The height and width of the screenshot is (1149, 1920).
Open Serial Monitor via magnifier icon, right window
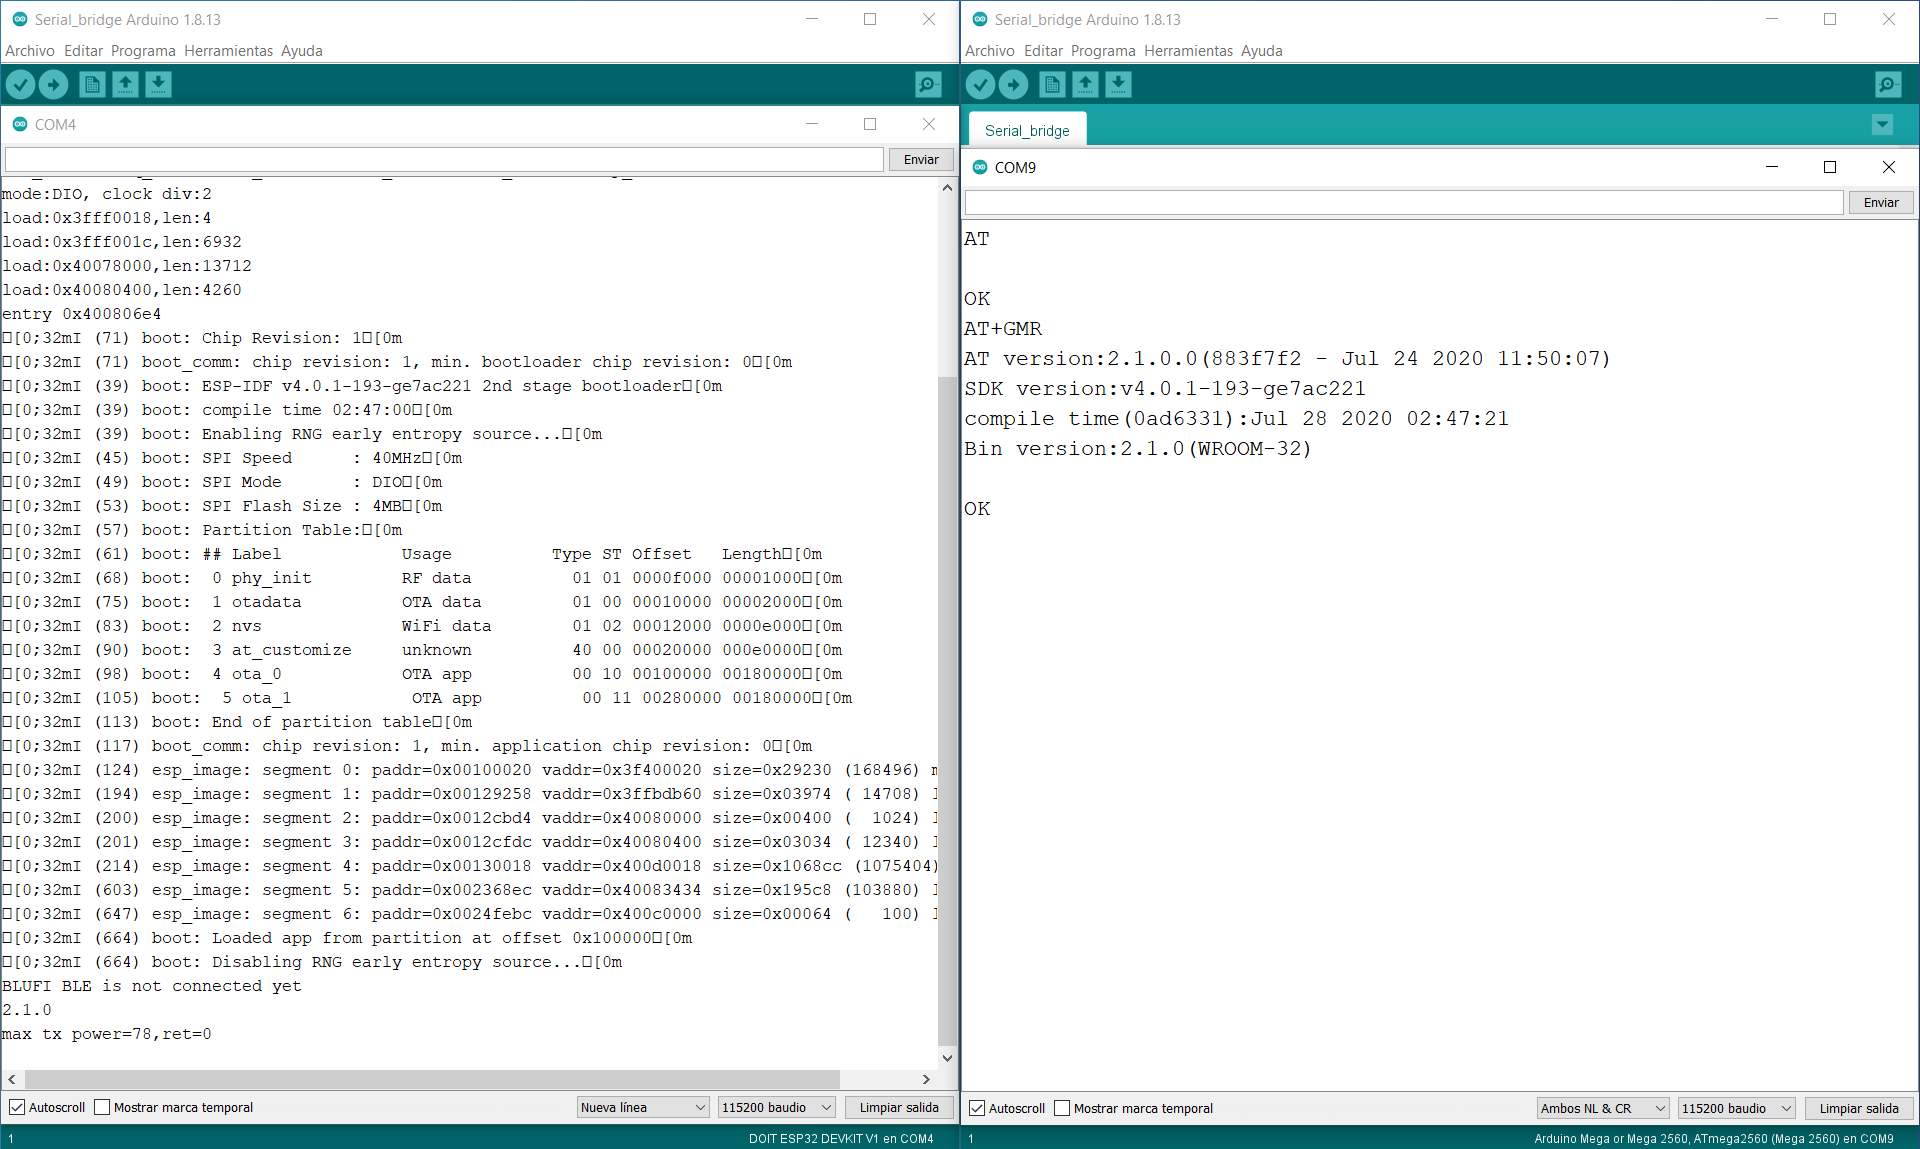click(x=1886, y=84)
